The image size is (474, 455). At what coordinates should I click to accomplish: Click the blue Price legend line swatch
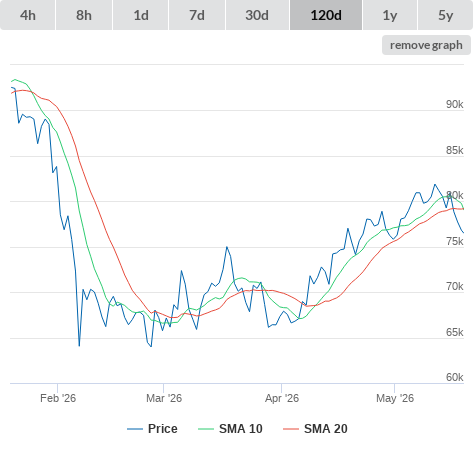point(135,429)
